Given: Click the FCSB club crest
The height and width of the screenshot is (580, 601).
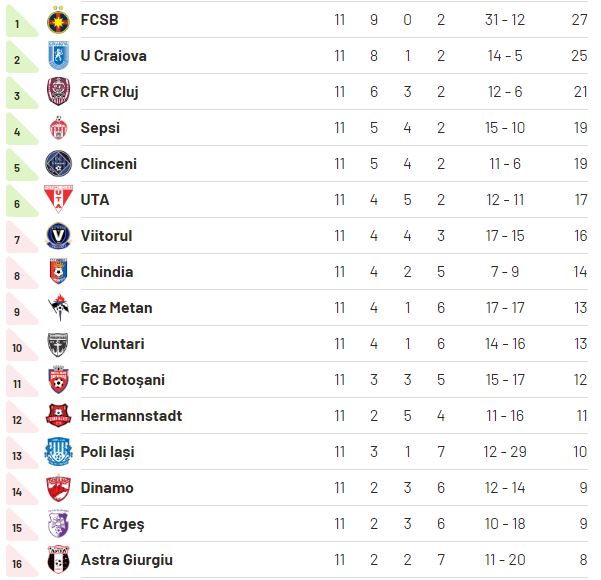Looking at the screenshot, I should click(x=58, y=22).
